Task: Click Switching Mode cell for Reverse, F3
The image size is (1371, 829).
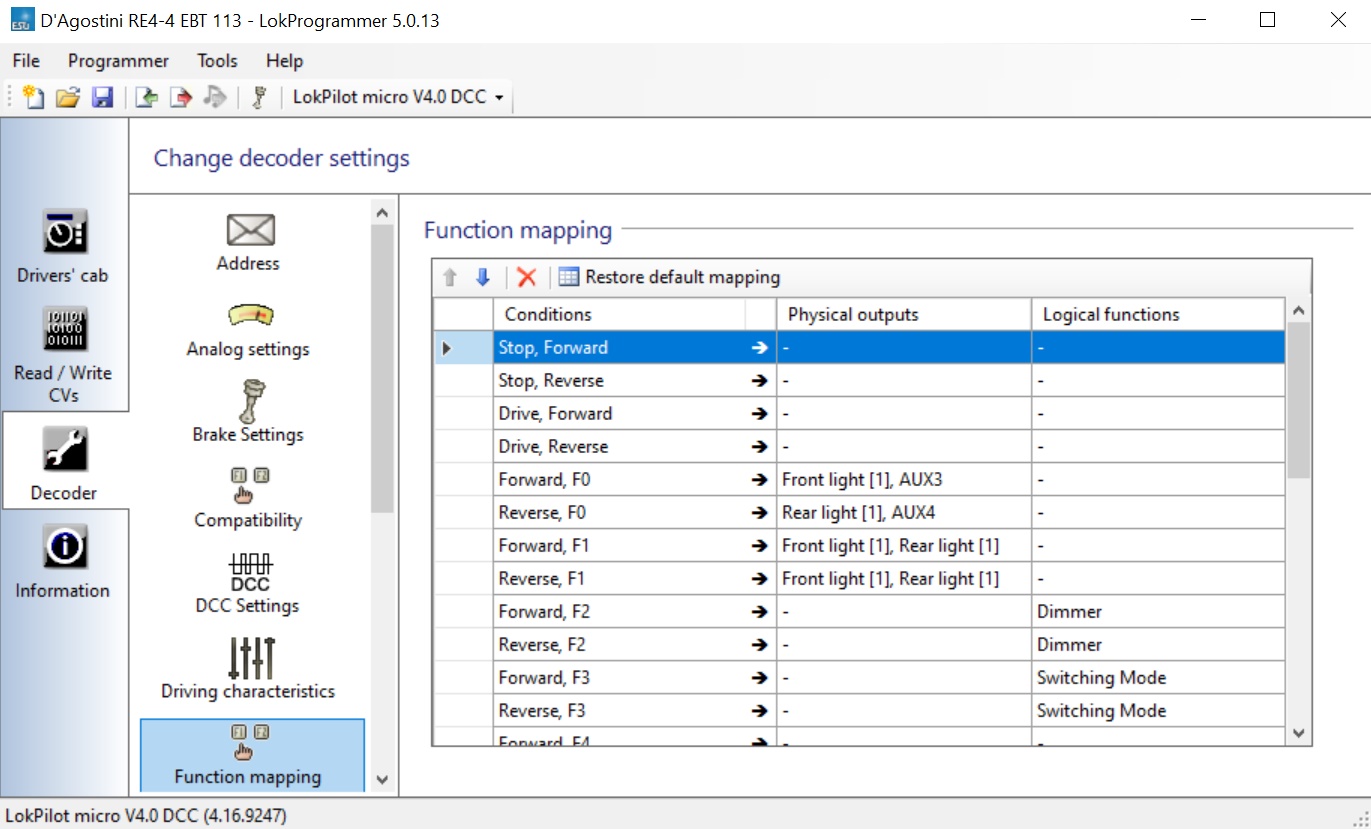Action: 1158,710
